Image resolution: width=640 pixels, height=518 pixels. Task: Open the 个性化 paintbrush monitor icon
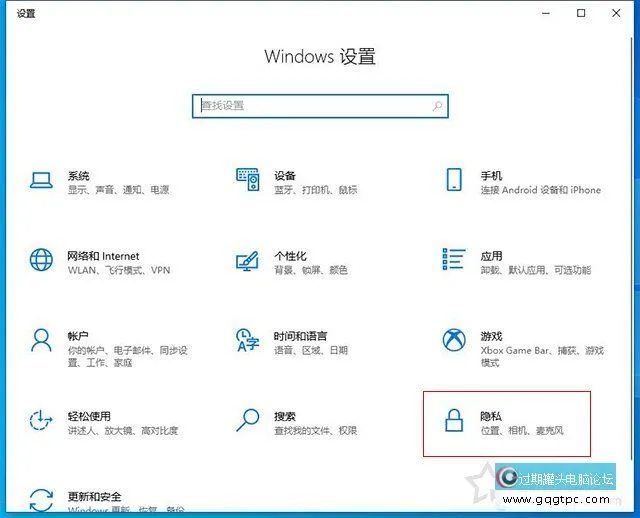[247, 261]
